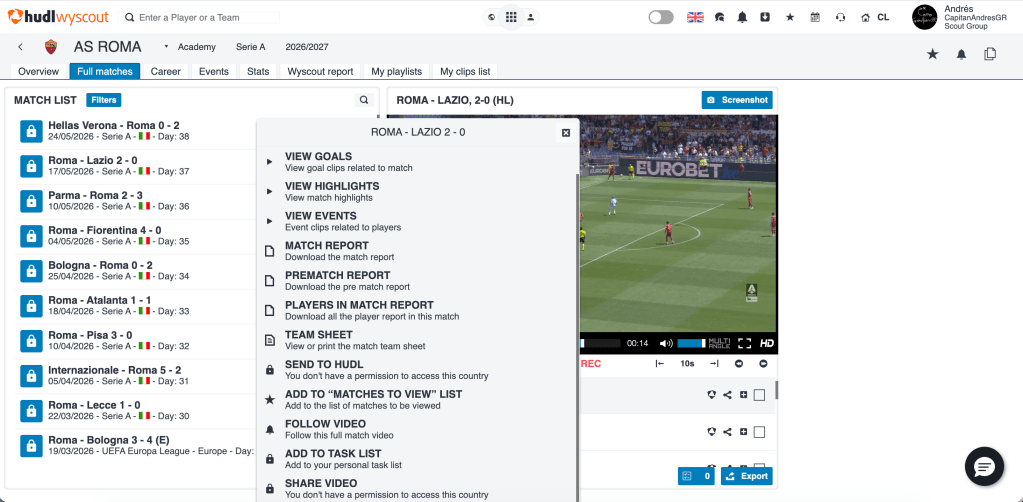Click lock icon for Internazionale - Roma 5 - 2
1023x502 pixels.
pos(31,375)
